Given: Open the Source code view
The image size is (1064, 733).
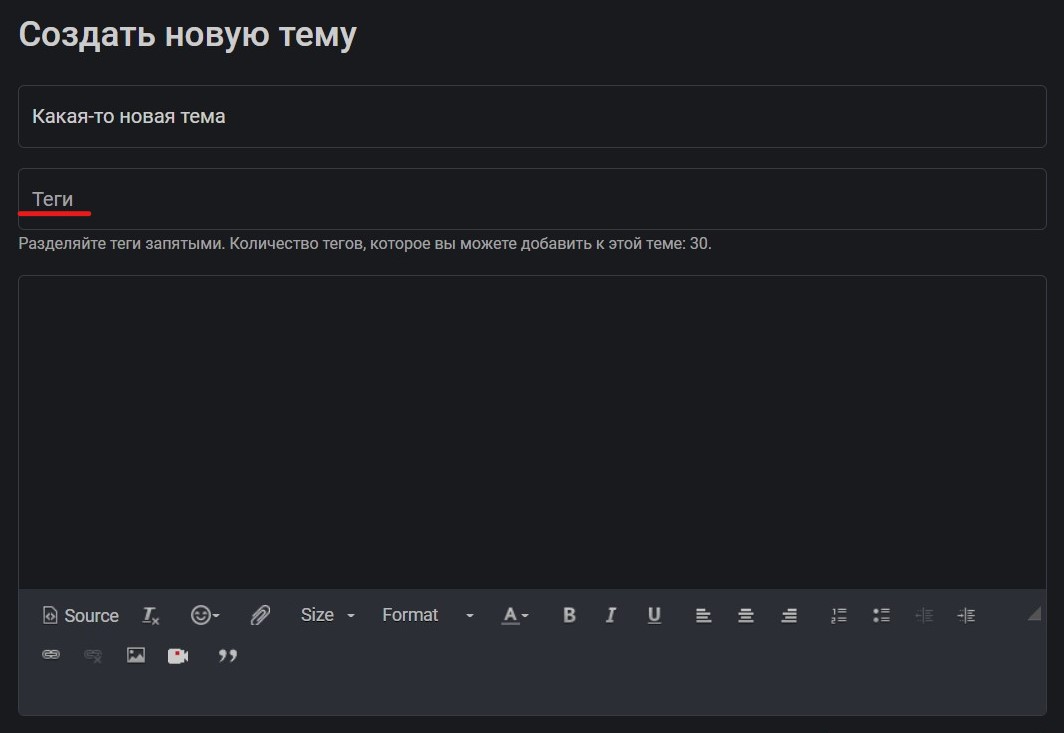Looking at the screenshot, I should [80, 615].
